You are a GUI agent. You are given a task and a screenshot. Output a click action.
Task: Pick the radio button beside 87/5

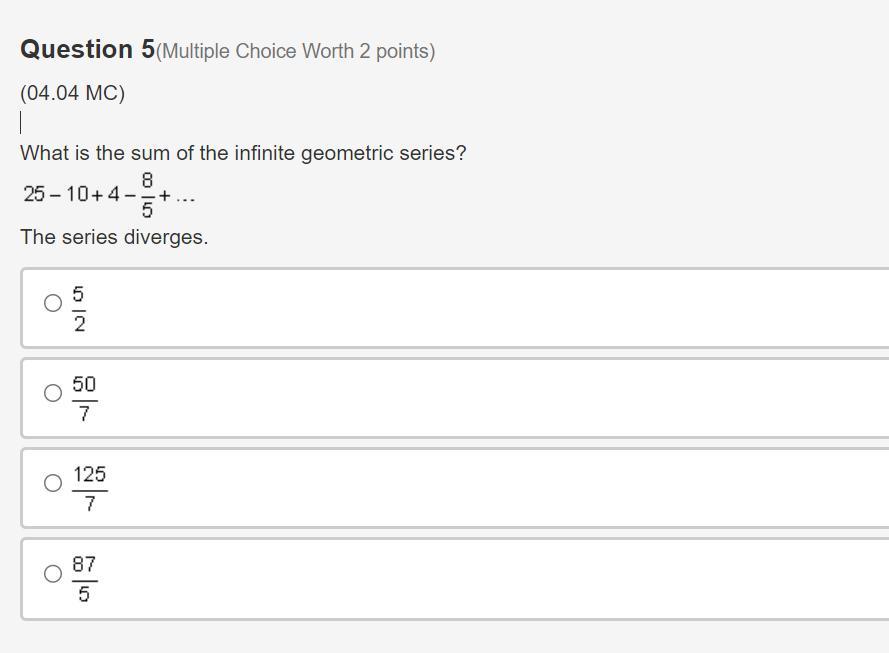(x=53, y=573)
